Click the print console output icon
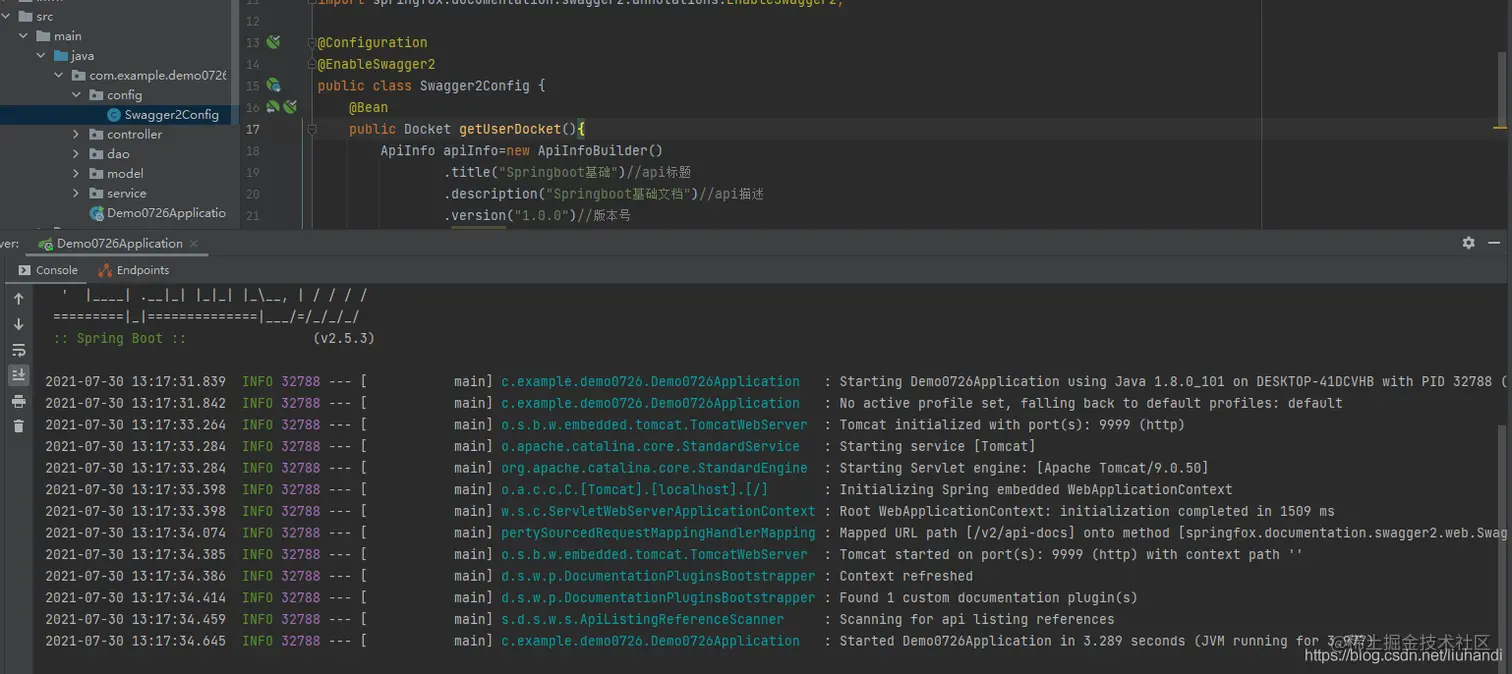The width and height of the screenshot is (1512, 674). [x=18, y=401]
